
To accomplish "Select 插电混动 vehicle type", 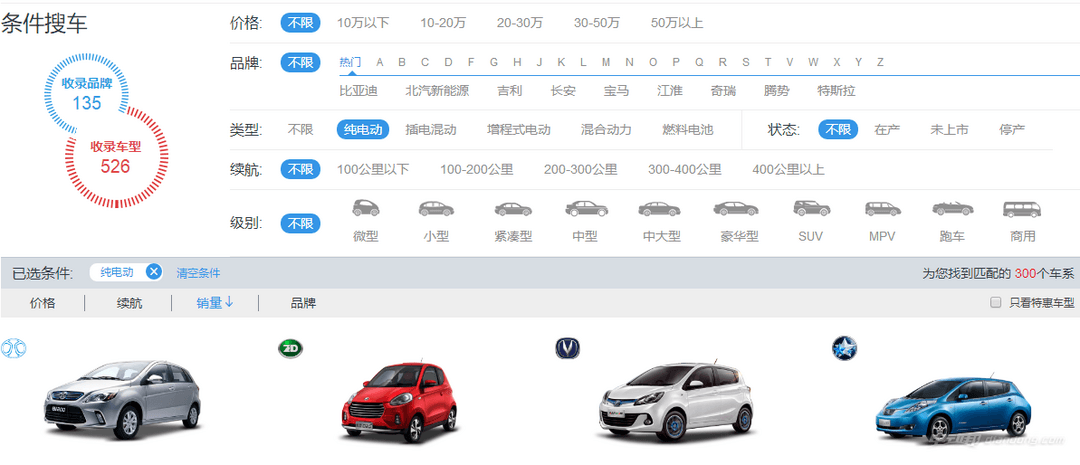I will coord(431,130).
